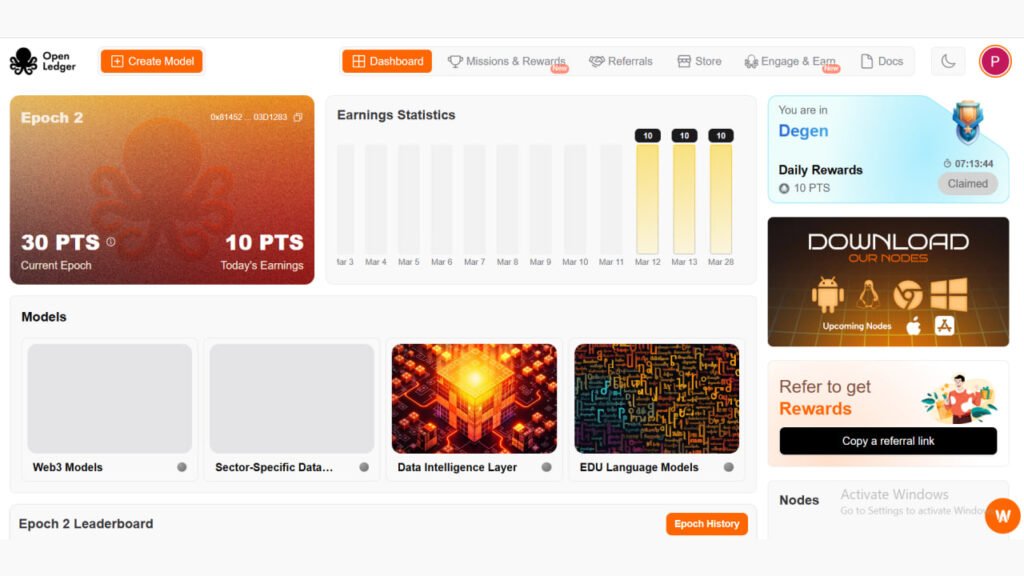Select the Mar 12 earnings bar
The image size is (1024, 576).
648,199
